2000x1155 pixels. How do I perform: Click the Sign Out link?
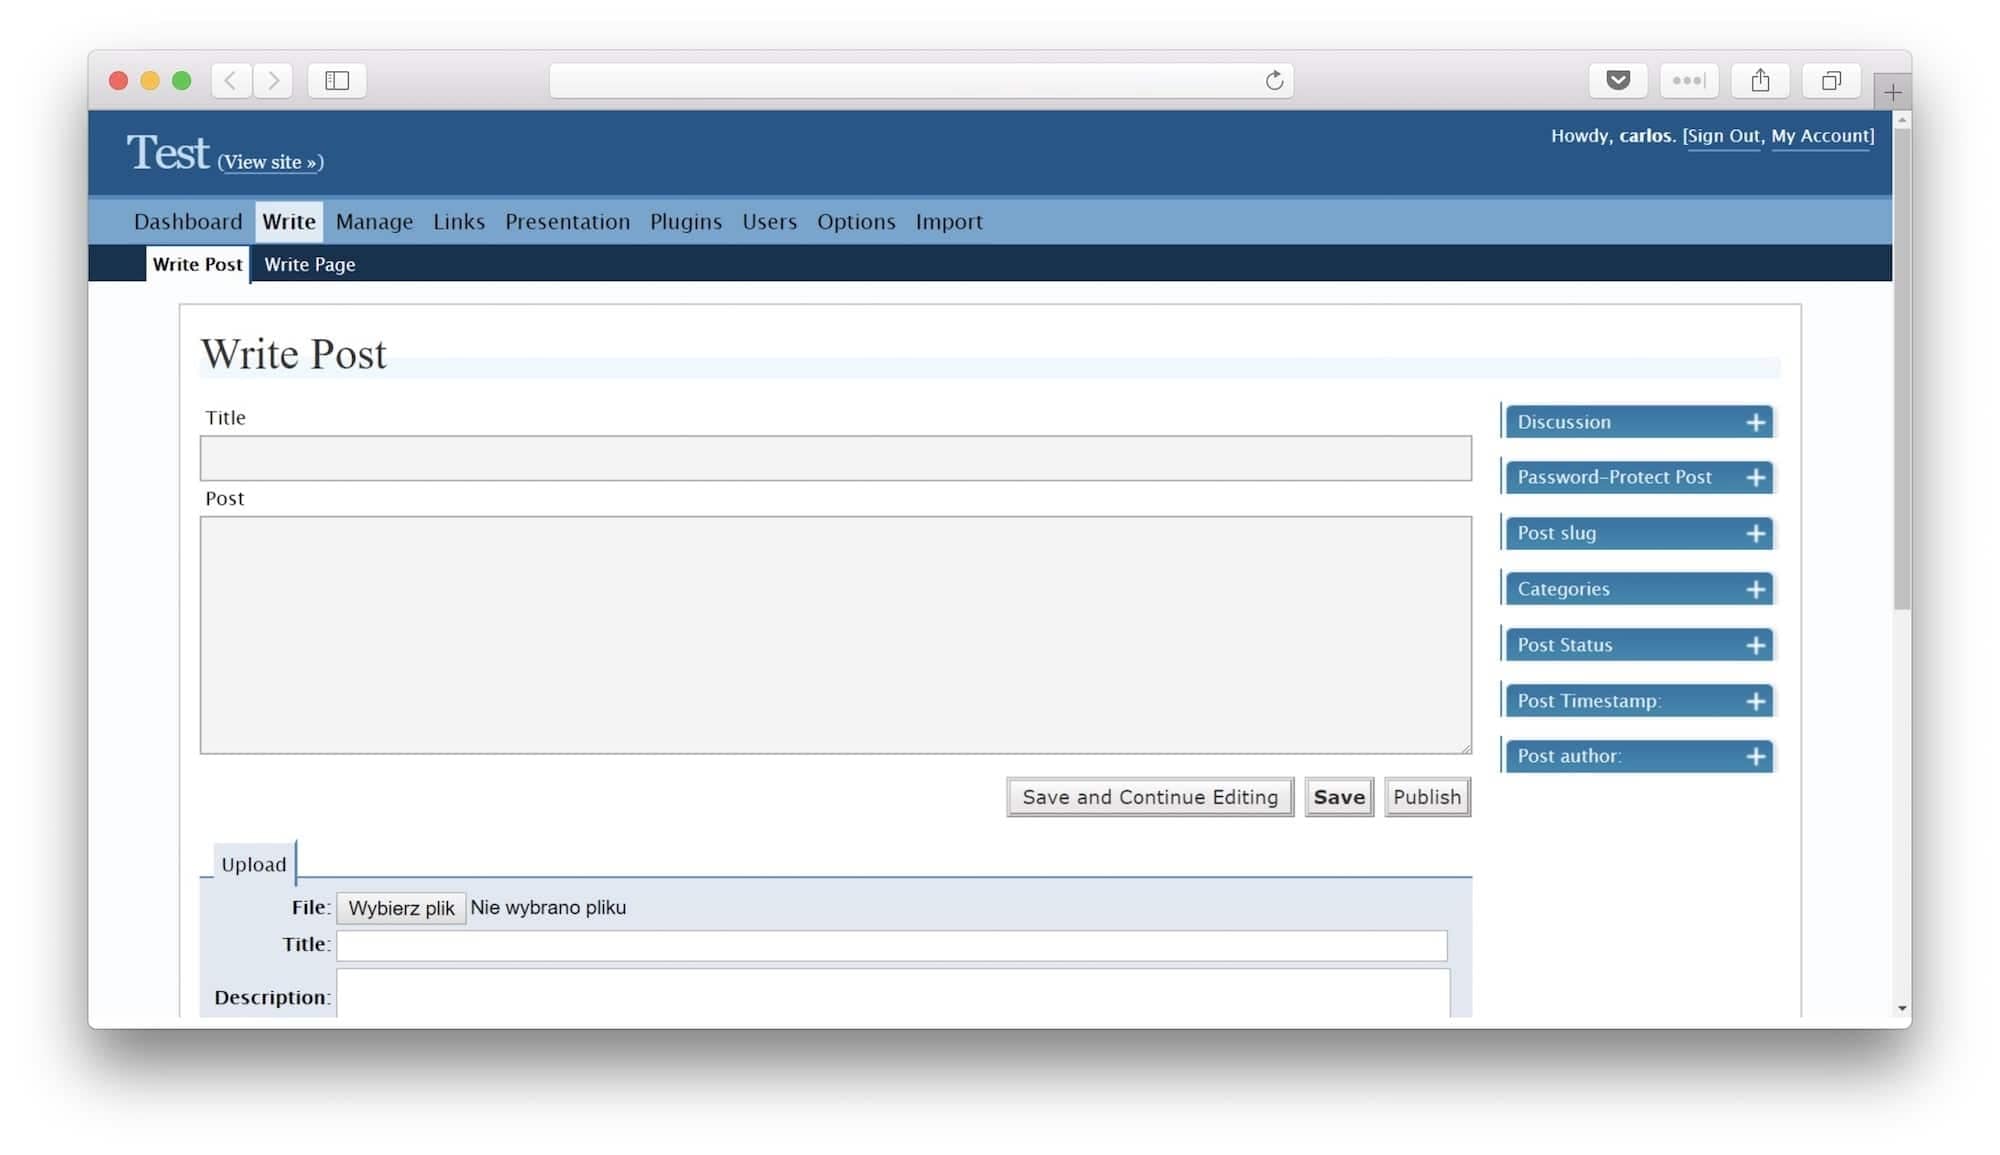click(x=1723, y=136)
